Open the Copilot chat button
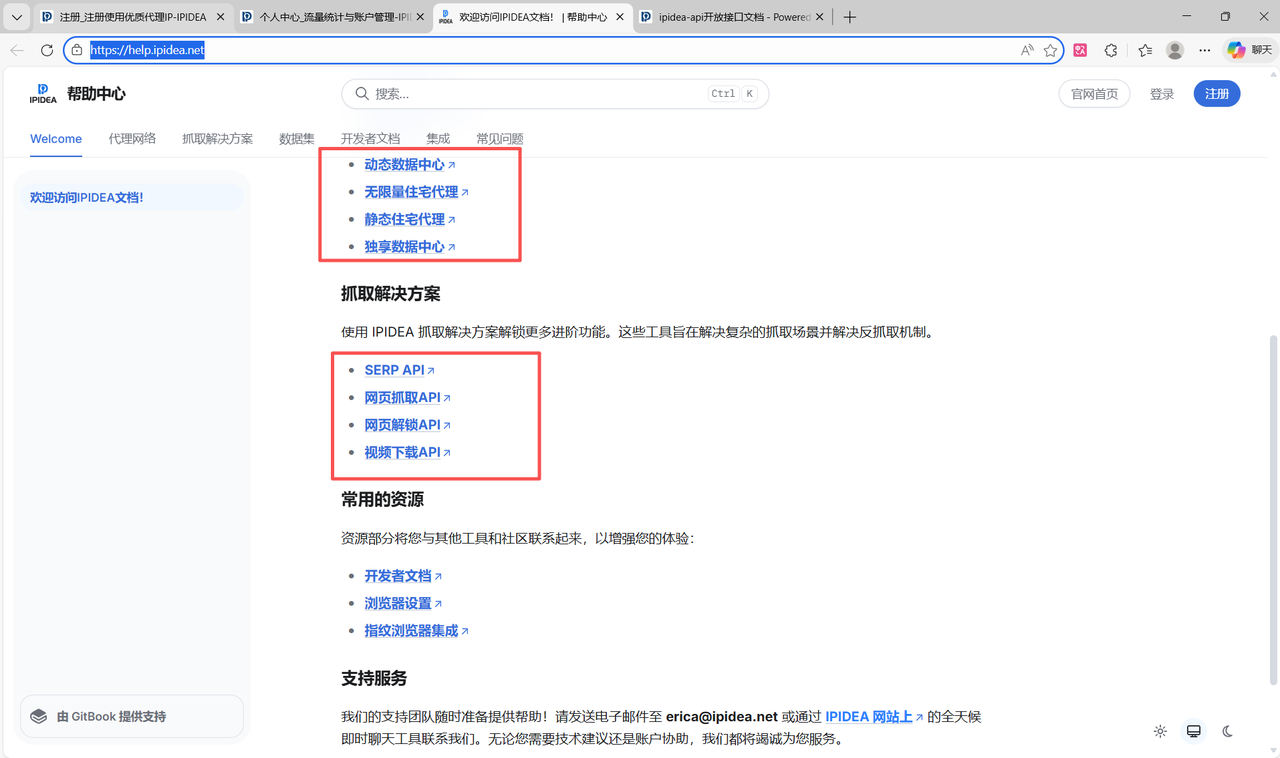 click(x=1250, y=50)
